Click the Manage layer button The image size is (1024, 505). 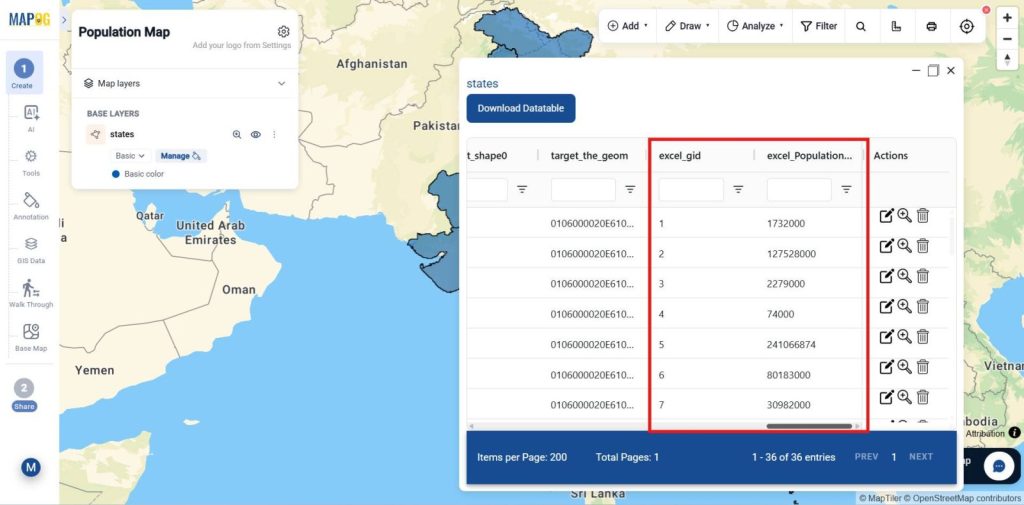point(181,156)
